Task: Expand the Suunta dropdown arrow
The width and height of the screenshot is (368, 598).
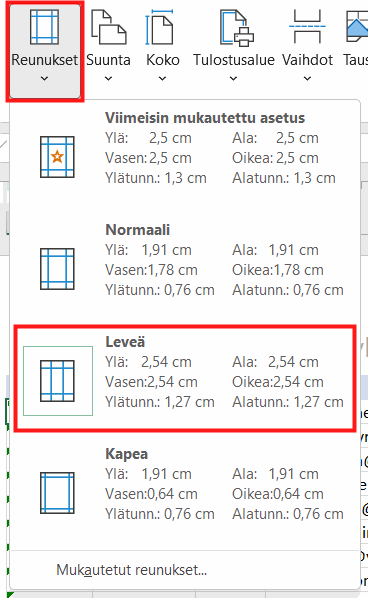Action: (108, 79)
